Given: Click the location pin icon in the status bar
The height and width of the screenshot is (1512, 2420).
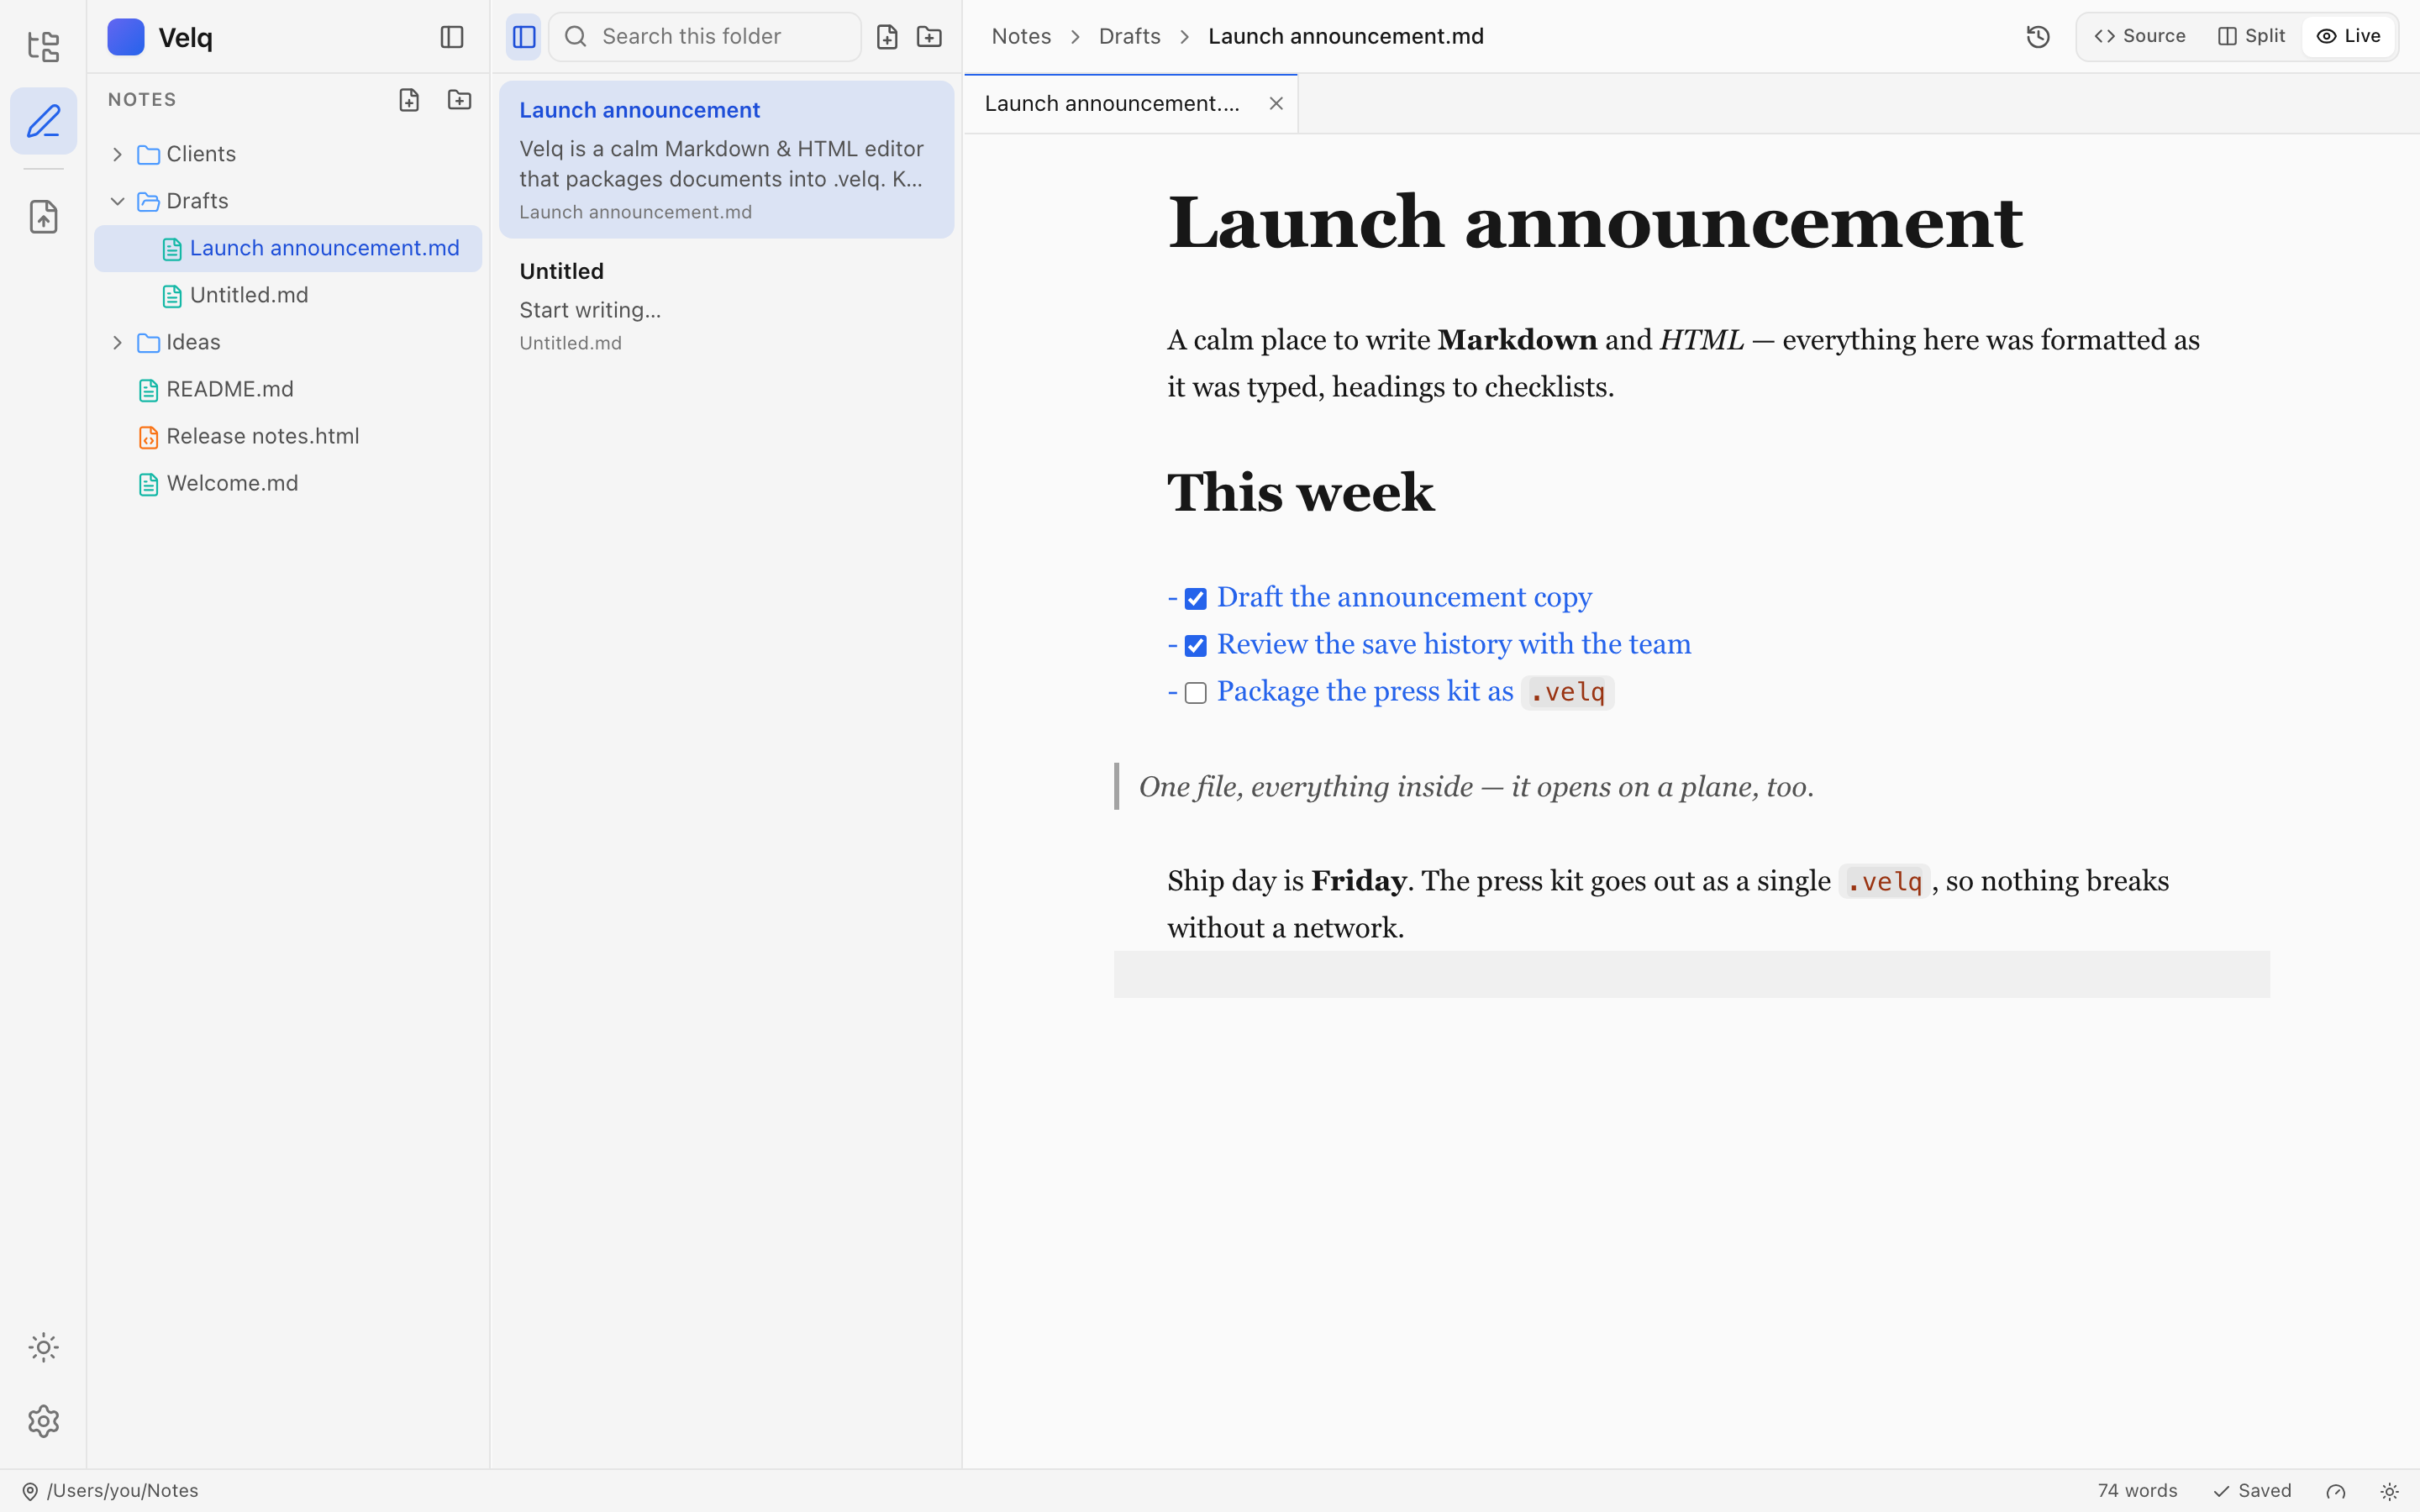Looking at the screenshot, I should (x=30, y=1491).
